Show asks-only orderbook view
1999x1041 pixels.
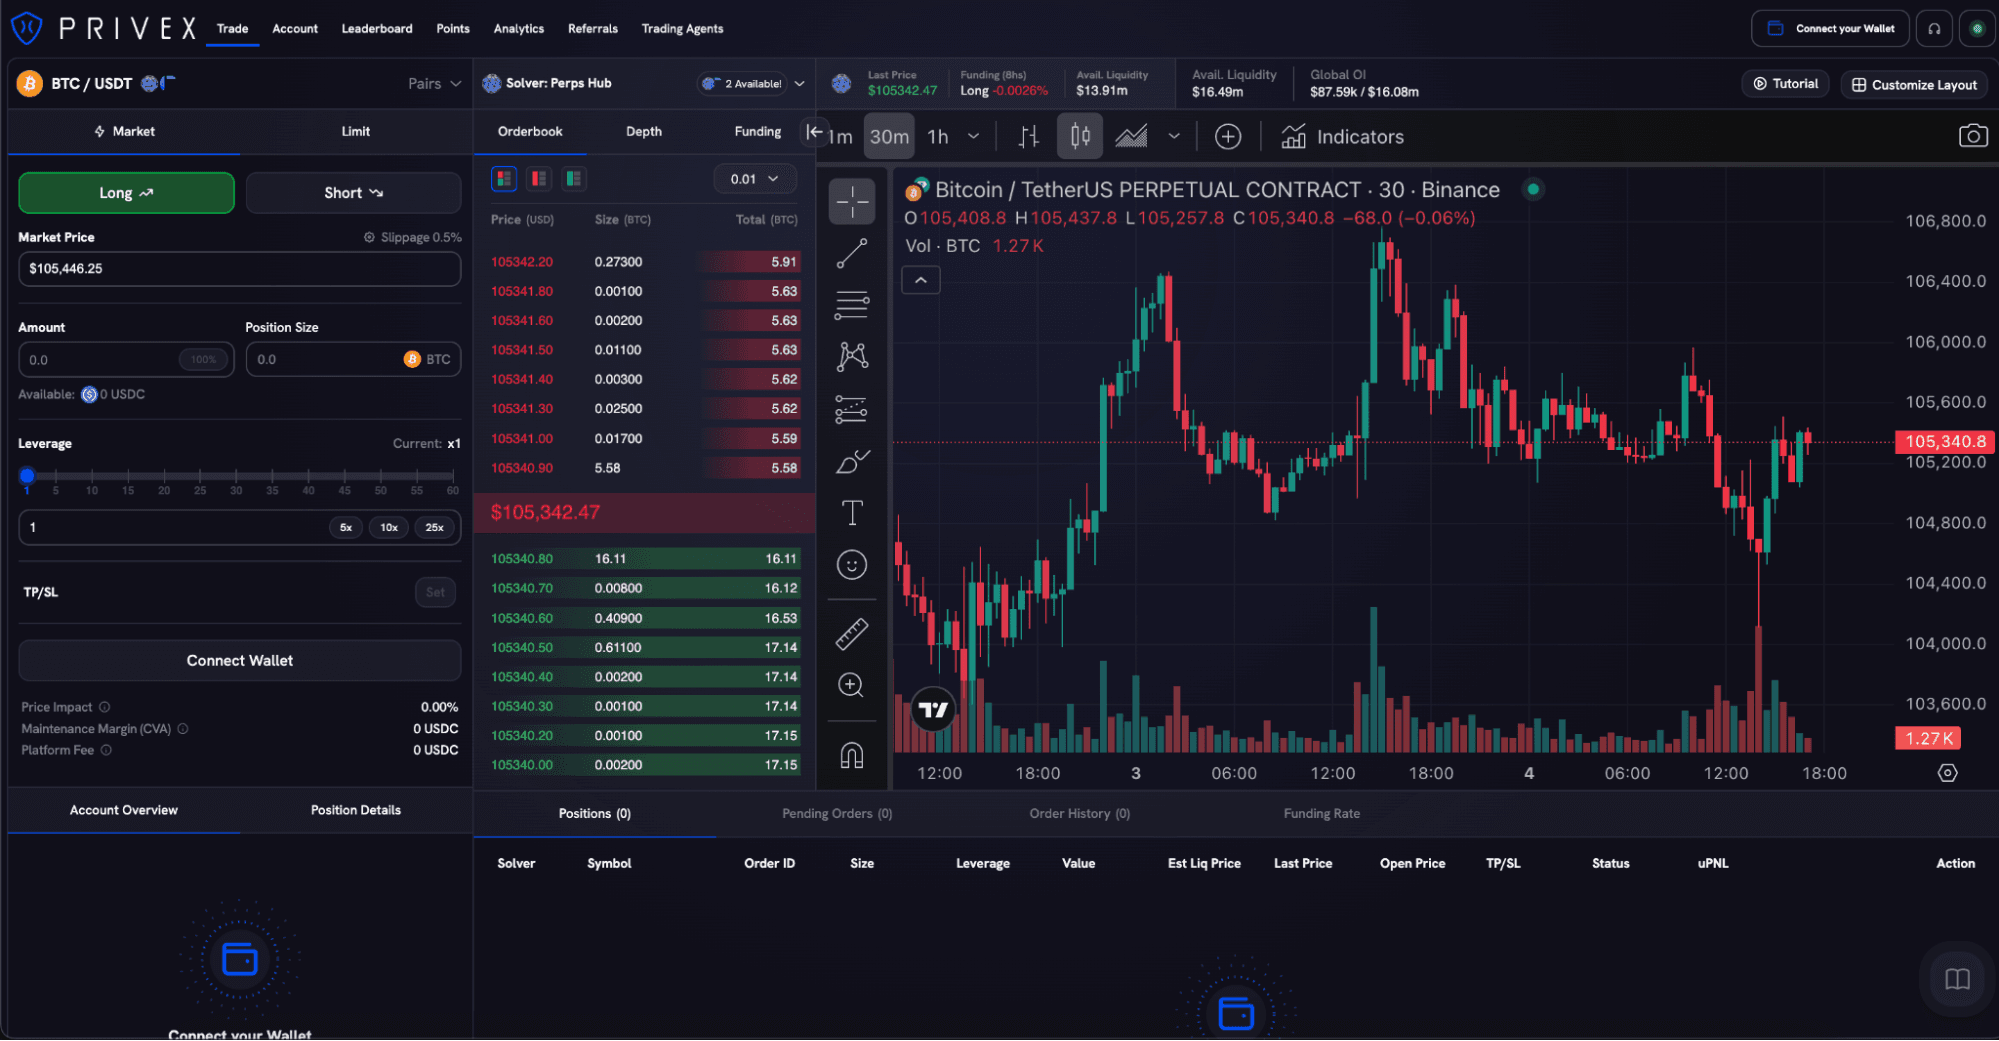click(x=539, y=179)
